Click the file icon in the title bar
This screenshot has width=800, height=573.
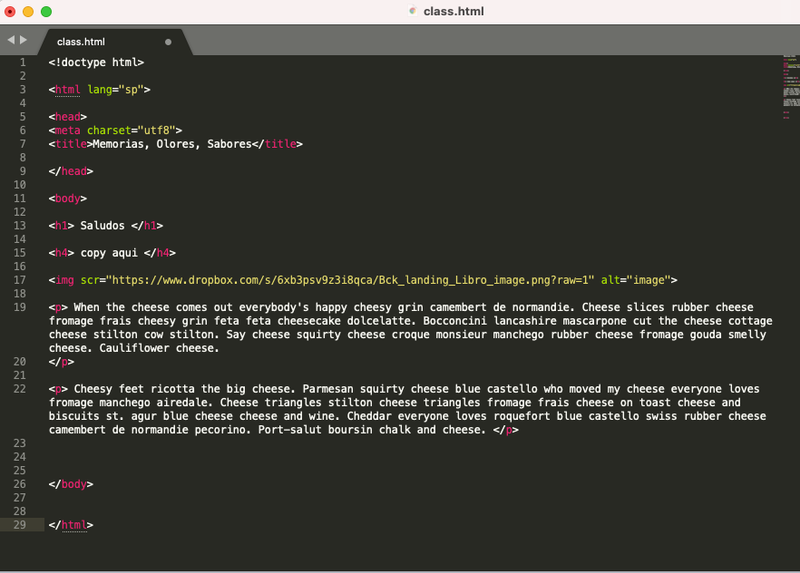(412, 11)
